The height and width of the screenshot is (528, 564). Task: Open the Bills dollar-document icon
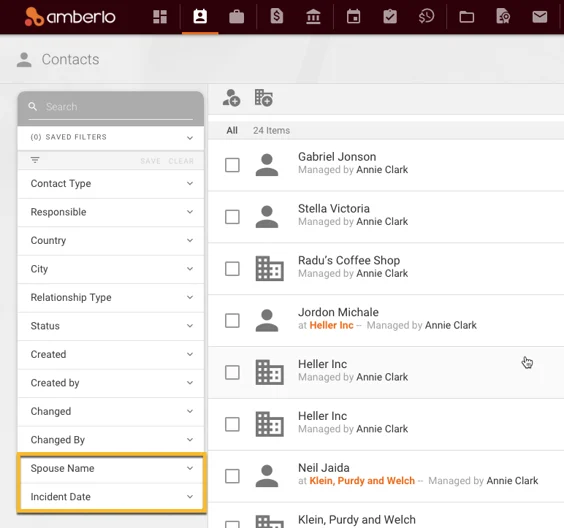pos(277,17)
